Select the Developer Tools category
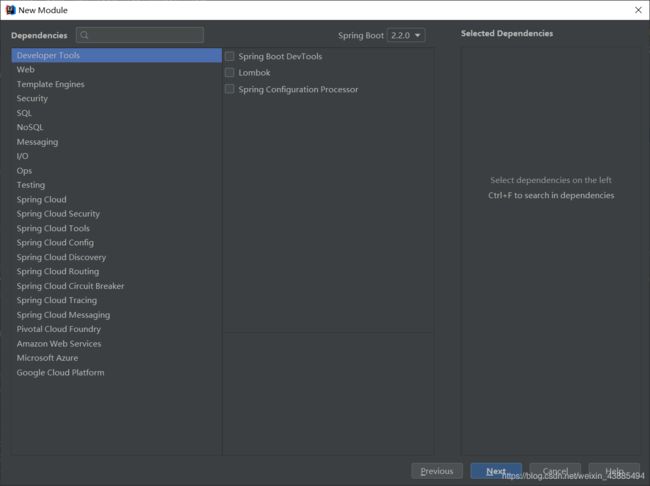This screenshot has width=650, height=486. [x=116, y=55]
